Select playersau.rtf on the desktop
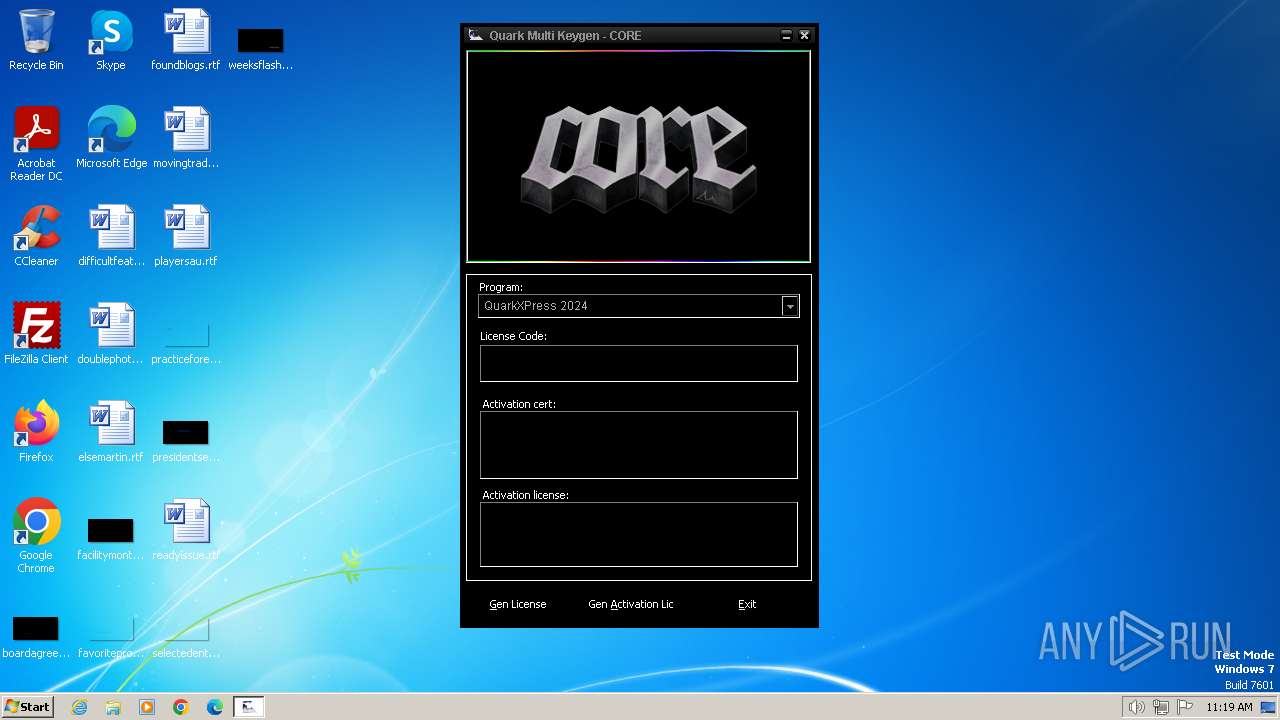This screenshot has height=720, width=1280. [186, 237]
